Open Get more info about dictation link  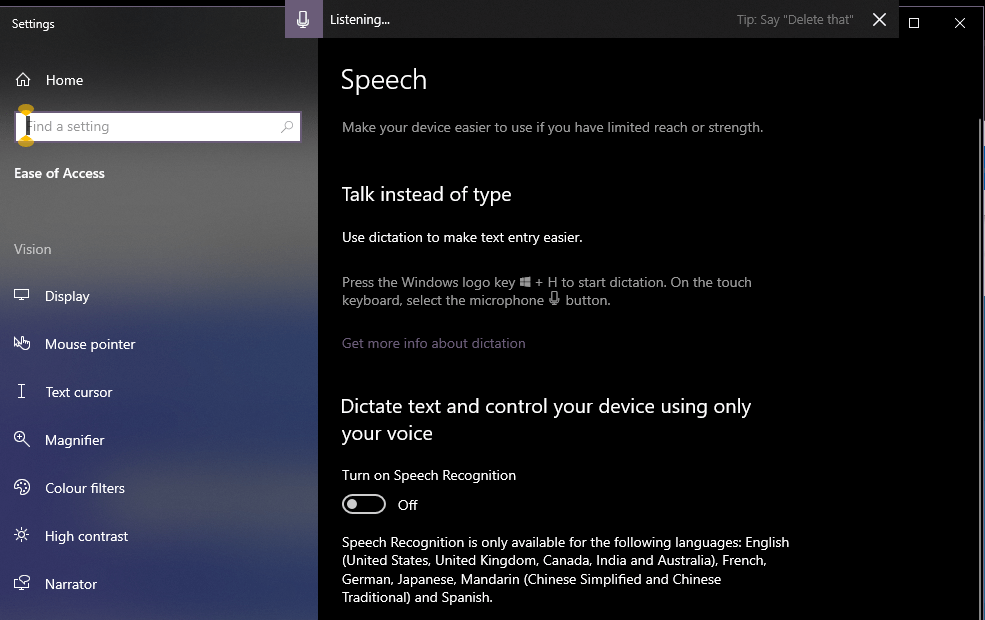[x=433, y=343]
